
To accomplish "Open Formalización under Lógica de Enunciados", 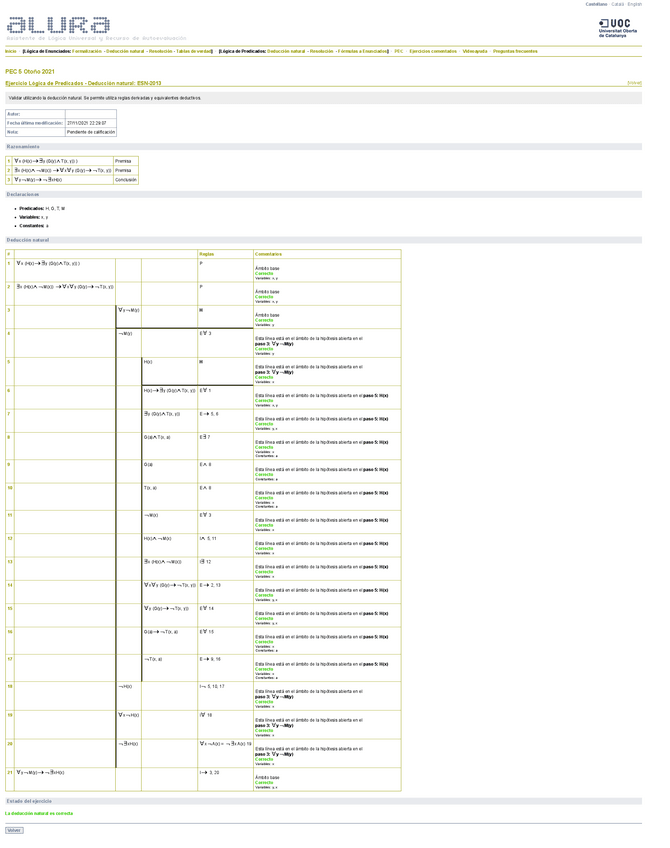I will 87,51.
